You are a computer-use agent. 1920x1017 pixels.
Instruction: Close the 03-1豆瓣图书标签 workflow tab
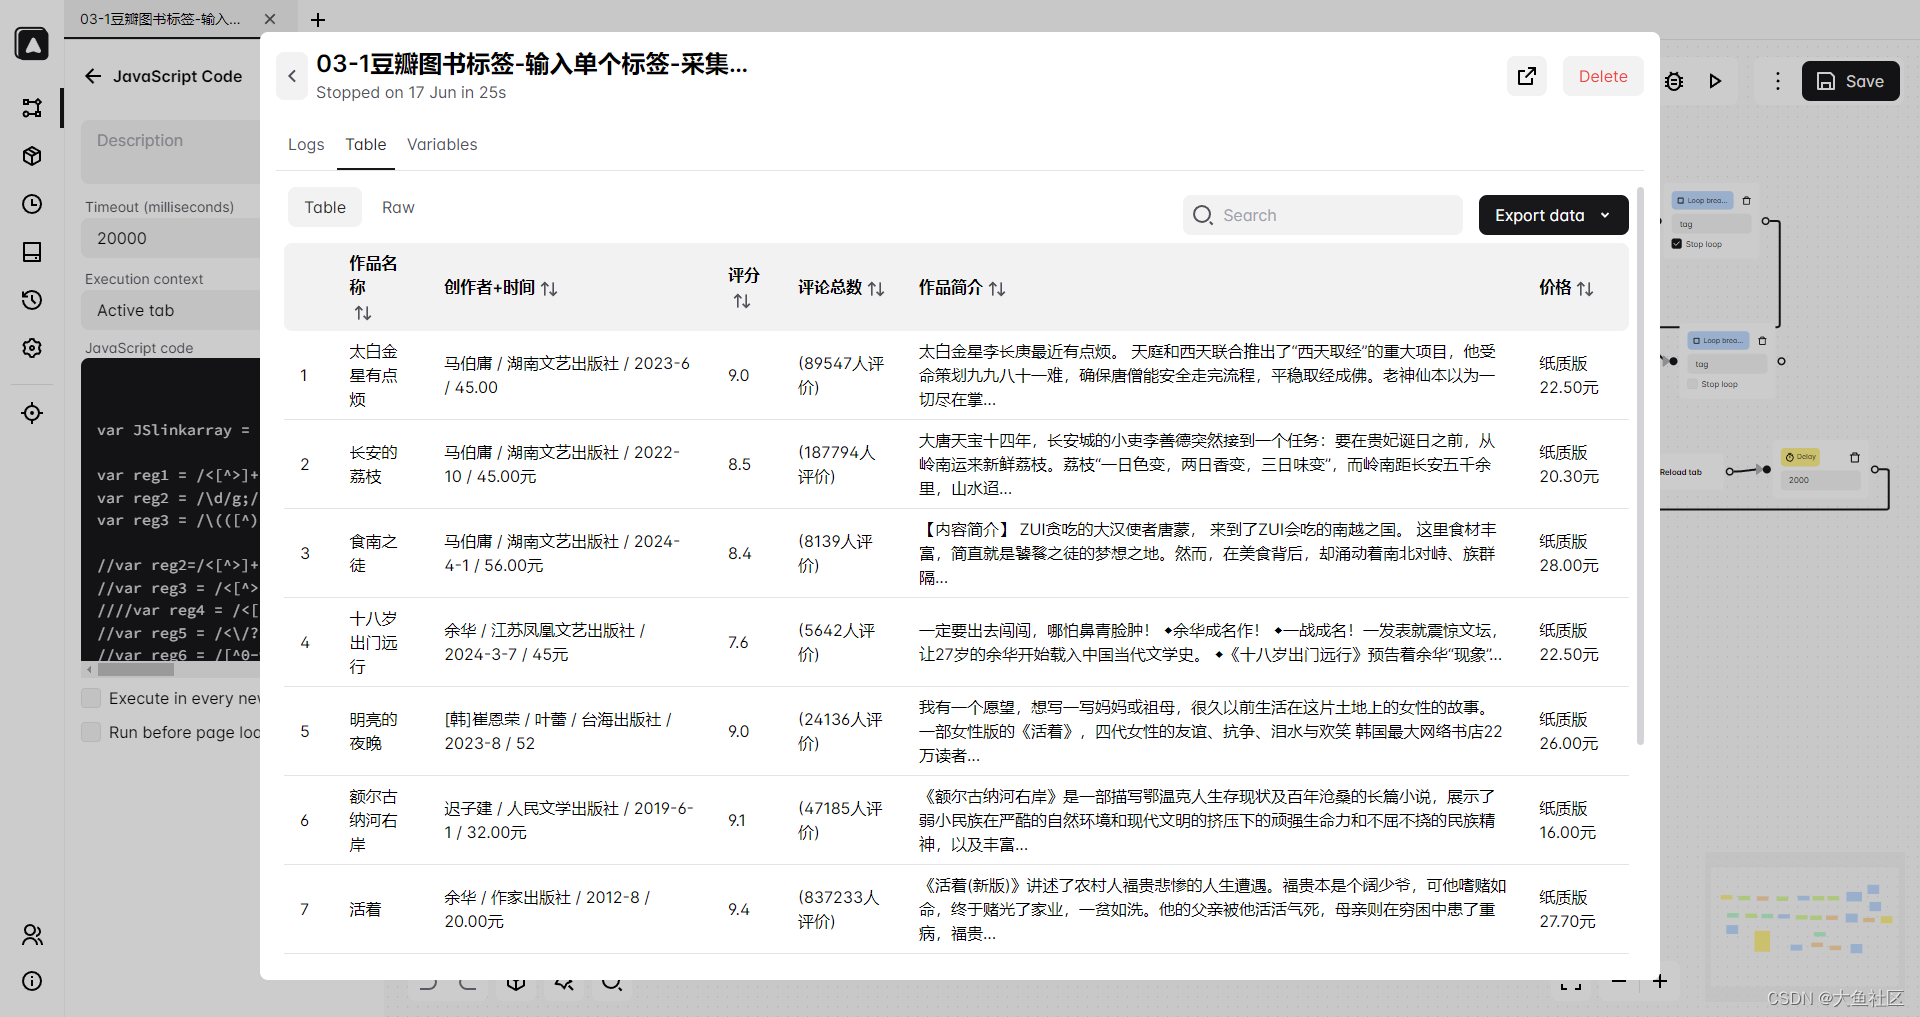point(270,19)
